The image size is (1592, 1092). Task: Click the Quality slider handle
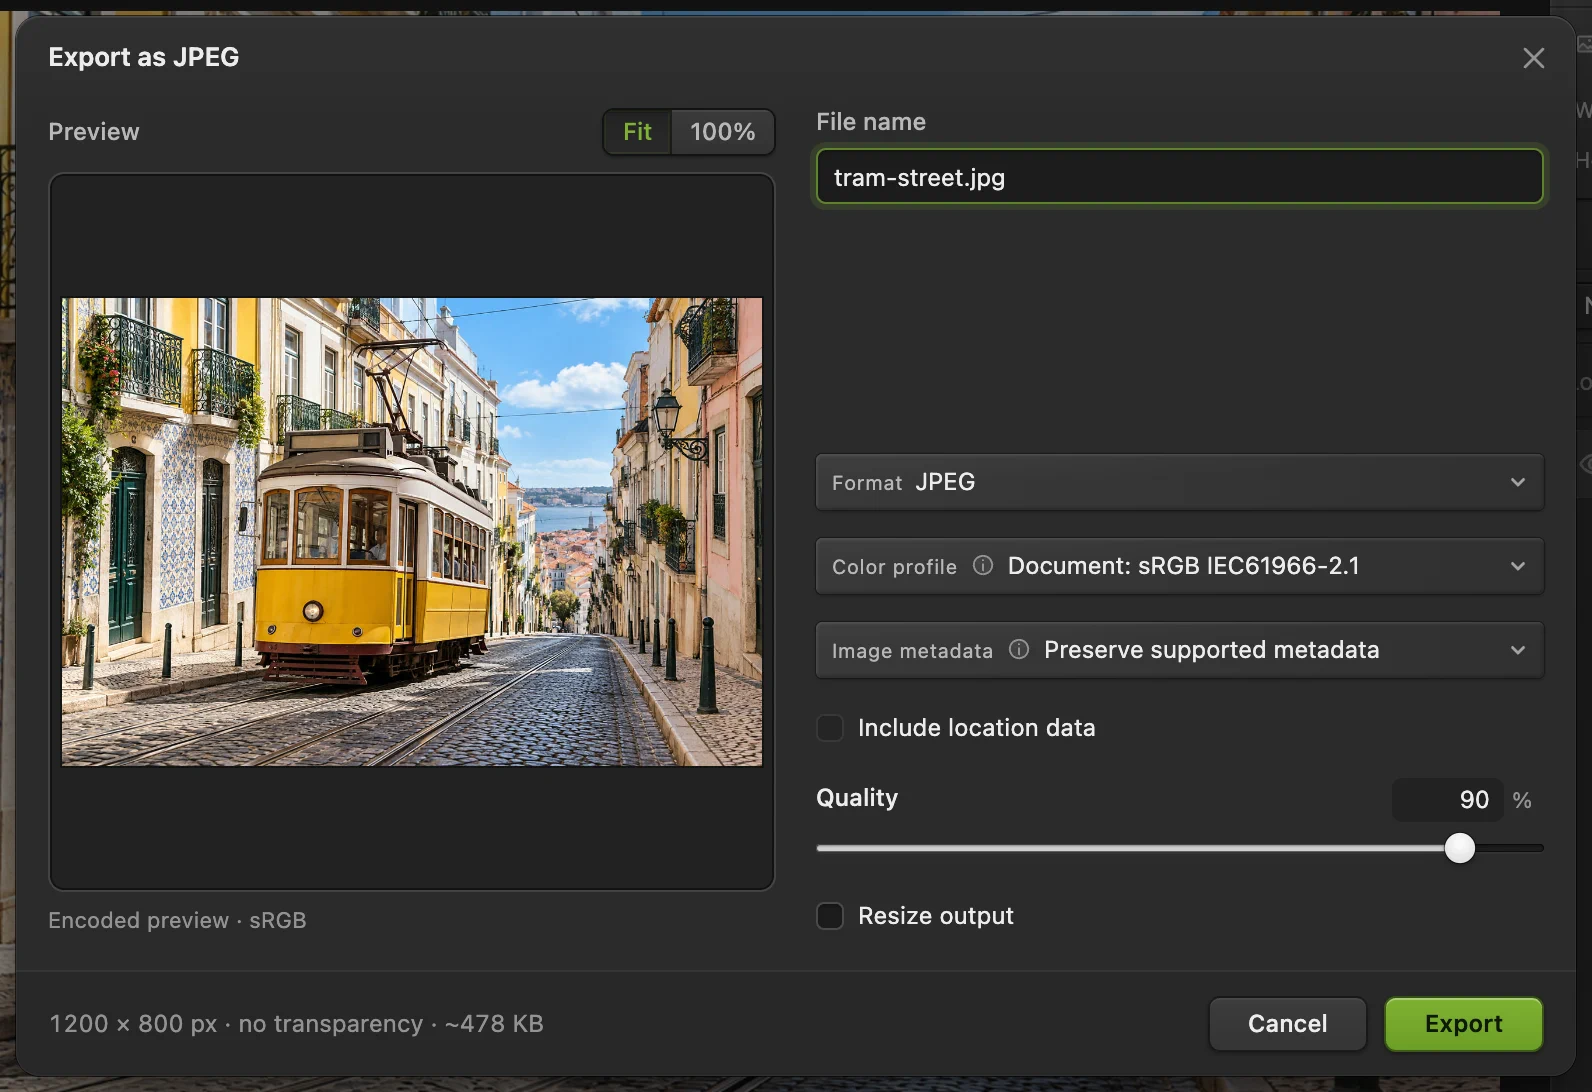pos(1460,848)
